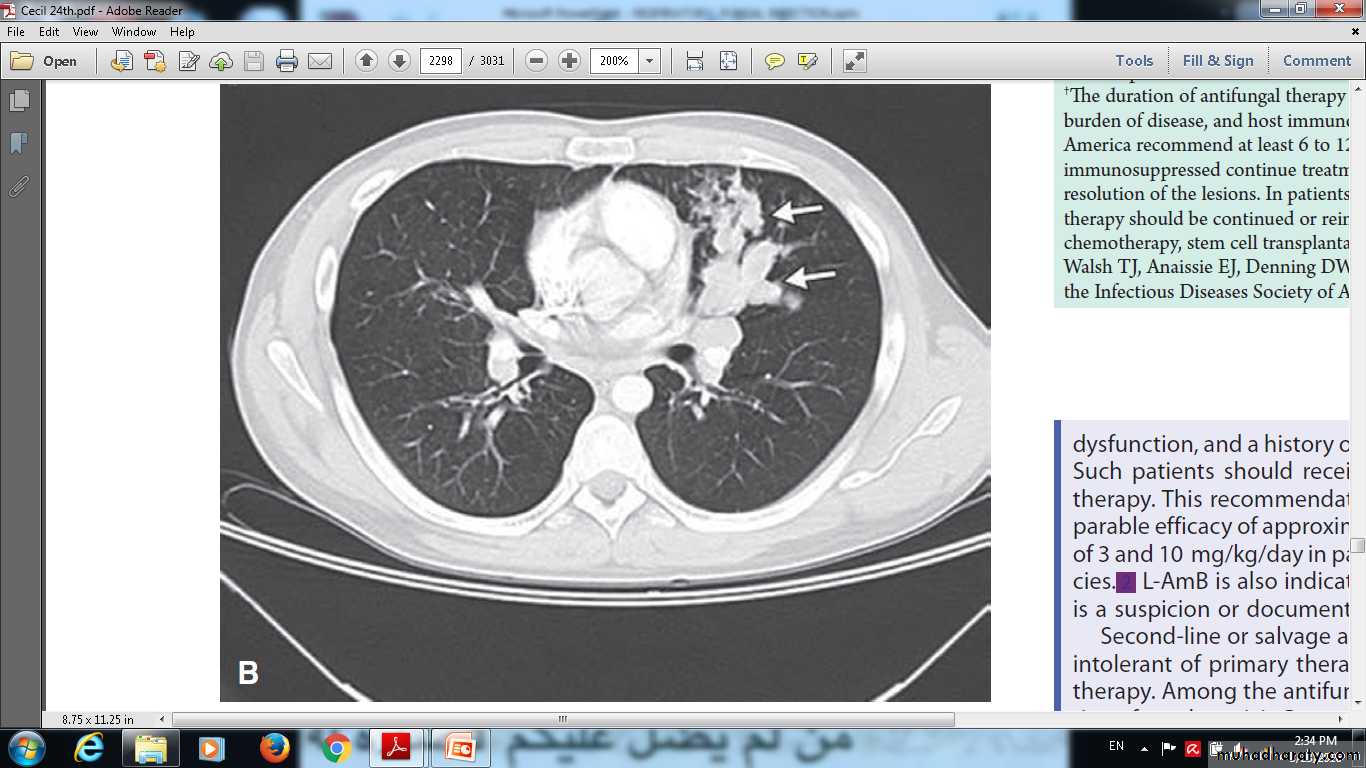Toggle the bookmarks panel in sidebar
The width and height of the screenshot is (1366, 768).
(x=19, y=143)
